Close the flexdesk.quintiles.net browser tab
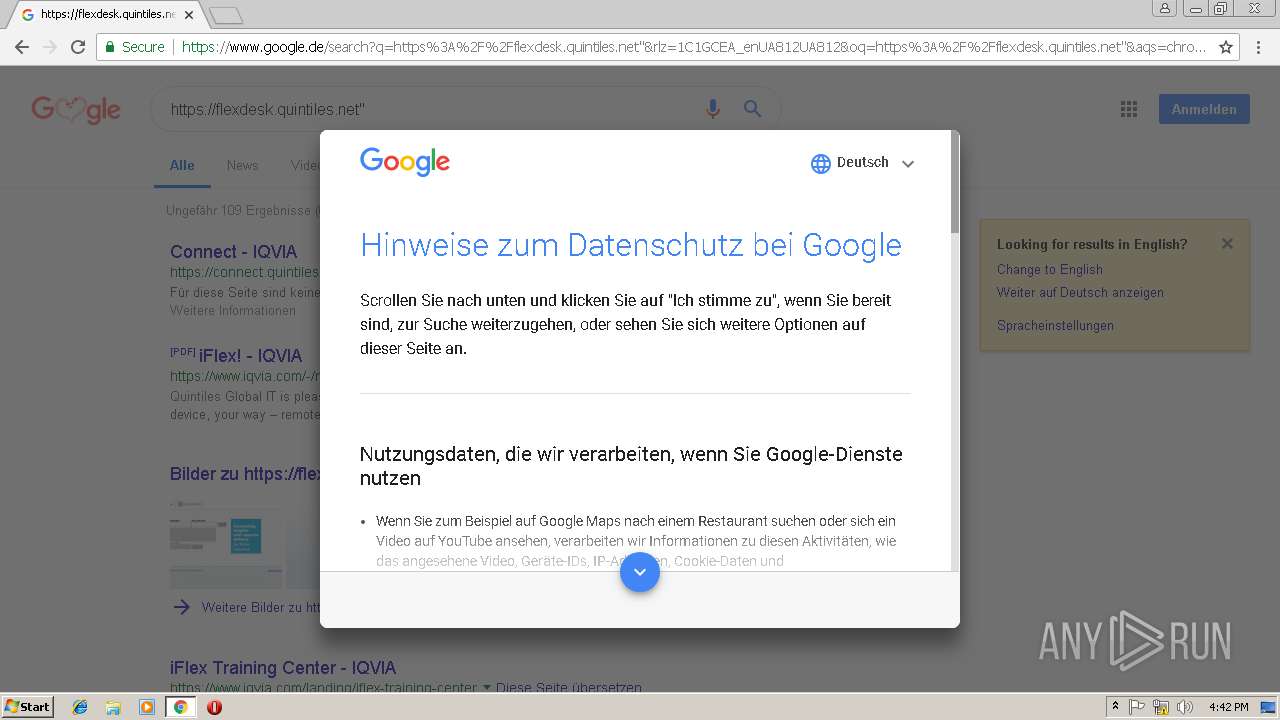 pos(189,15)
